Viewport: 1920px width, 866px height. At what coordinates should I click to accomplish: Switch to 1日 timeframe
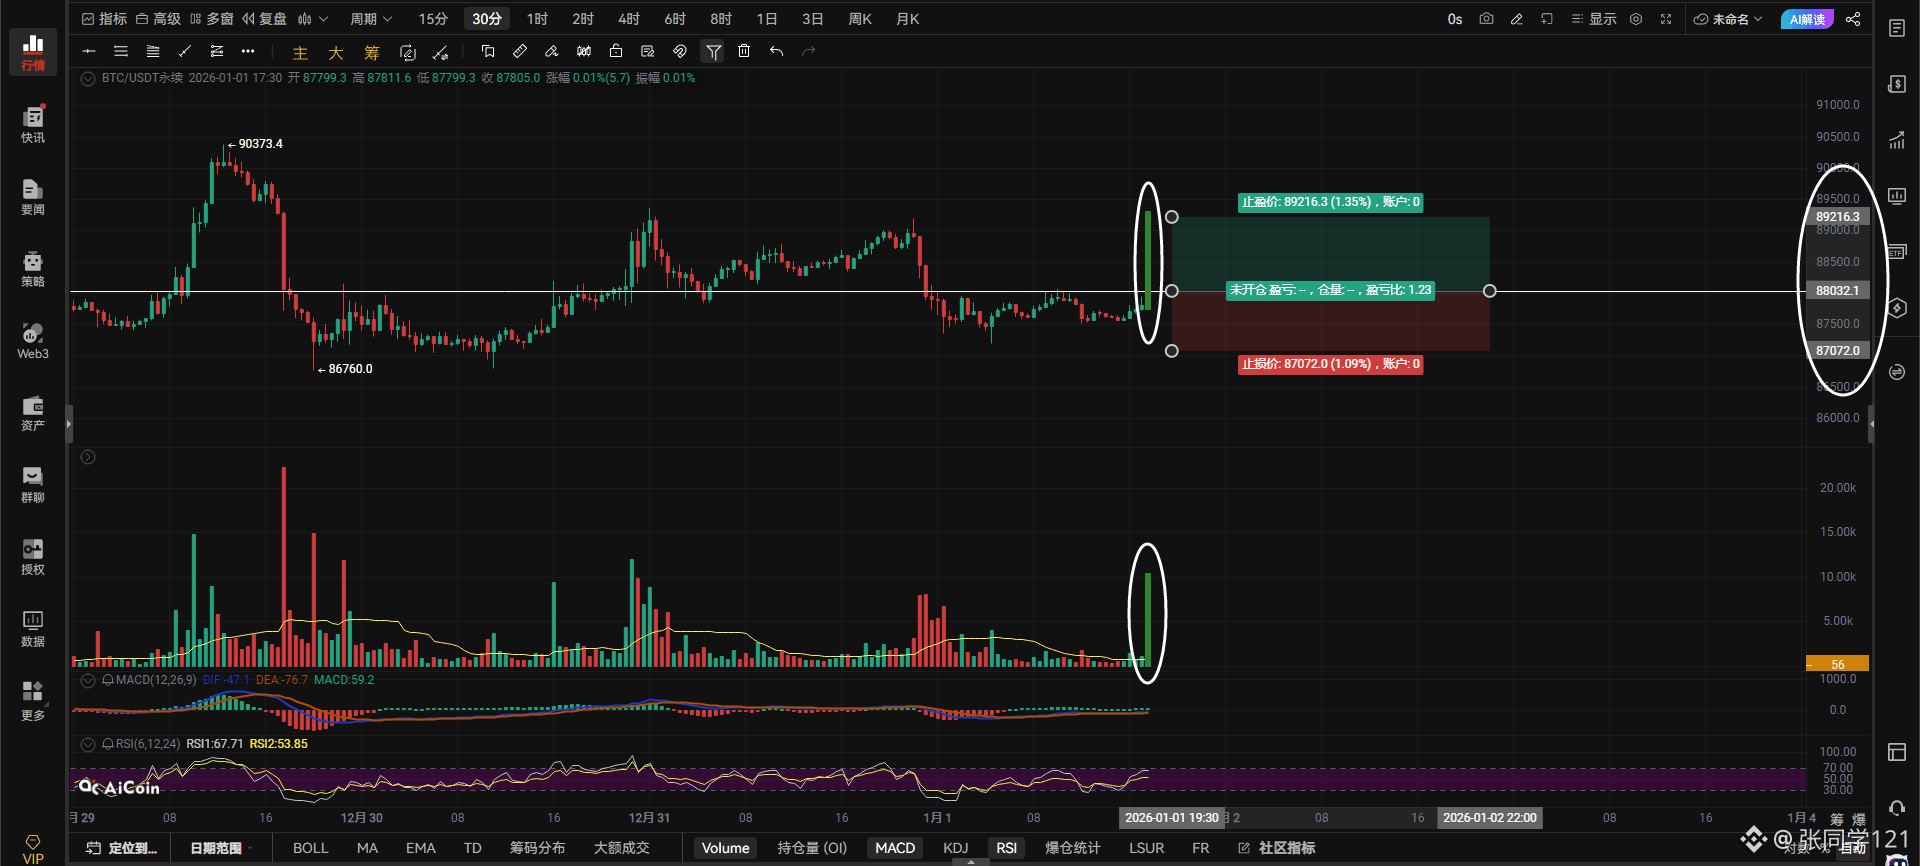coord(767,19)
